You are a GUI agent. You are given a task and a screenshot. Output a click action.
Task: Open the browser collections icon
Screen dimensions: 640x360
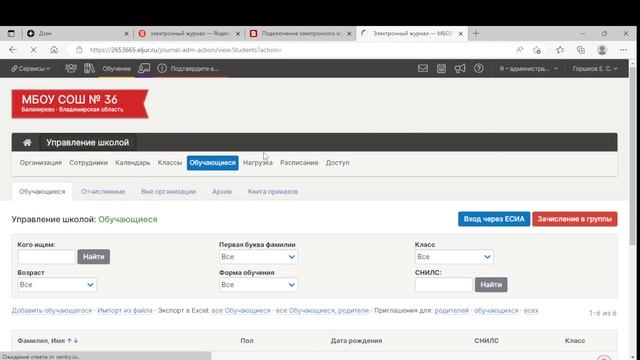click(x=581, y=50)
